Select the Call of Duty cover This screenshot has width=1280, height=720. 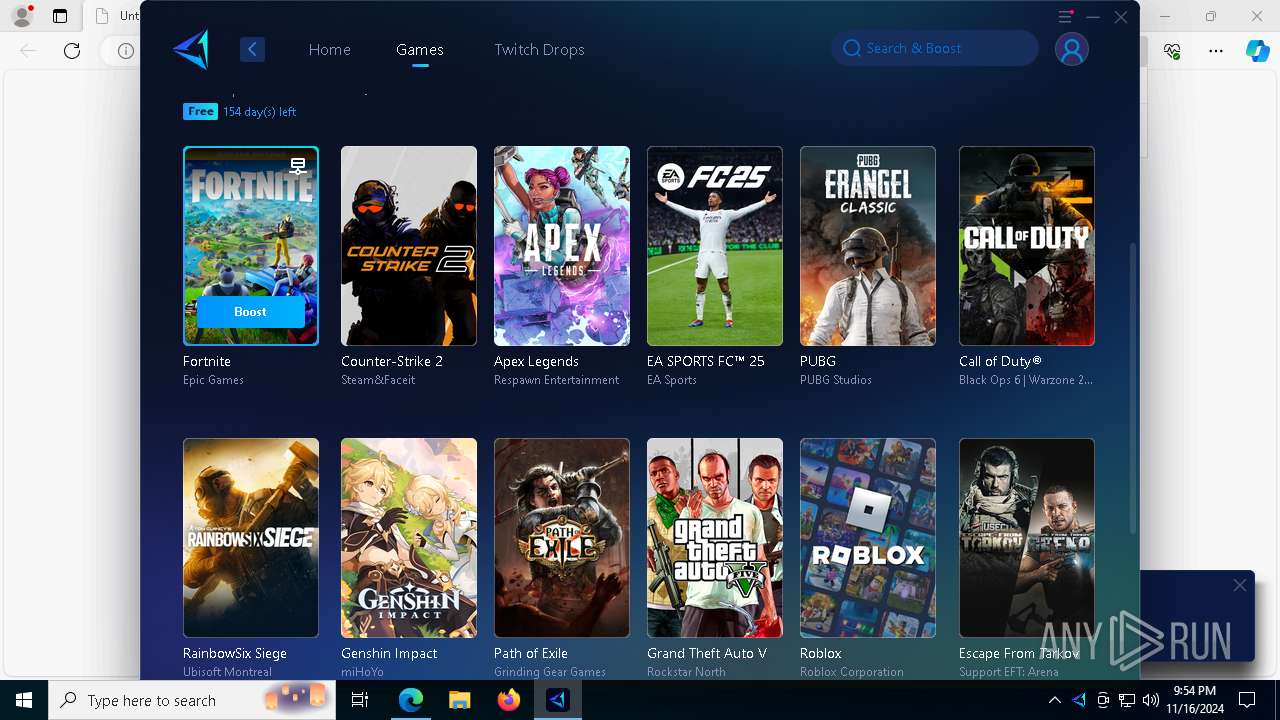[1027, 246]
